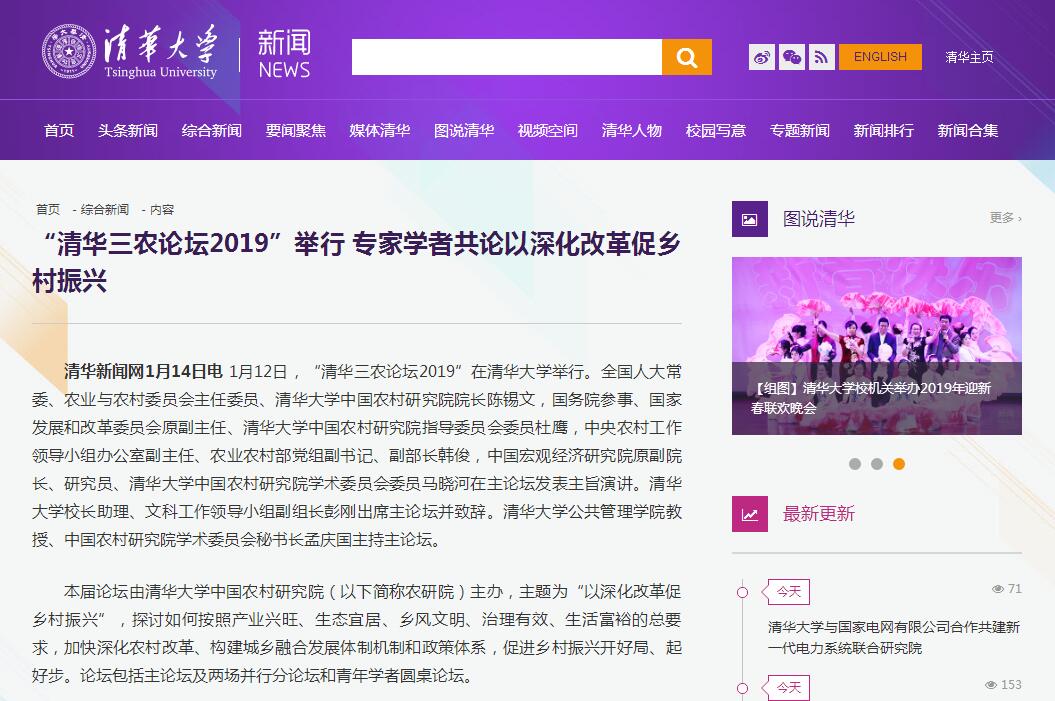Image resolution: width=1055 pixels, height=701 pixels.
Task: Switch to the ENGLISH version
Action: pos(880,57)
